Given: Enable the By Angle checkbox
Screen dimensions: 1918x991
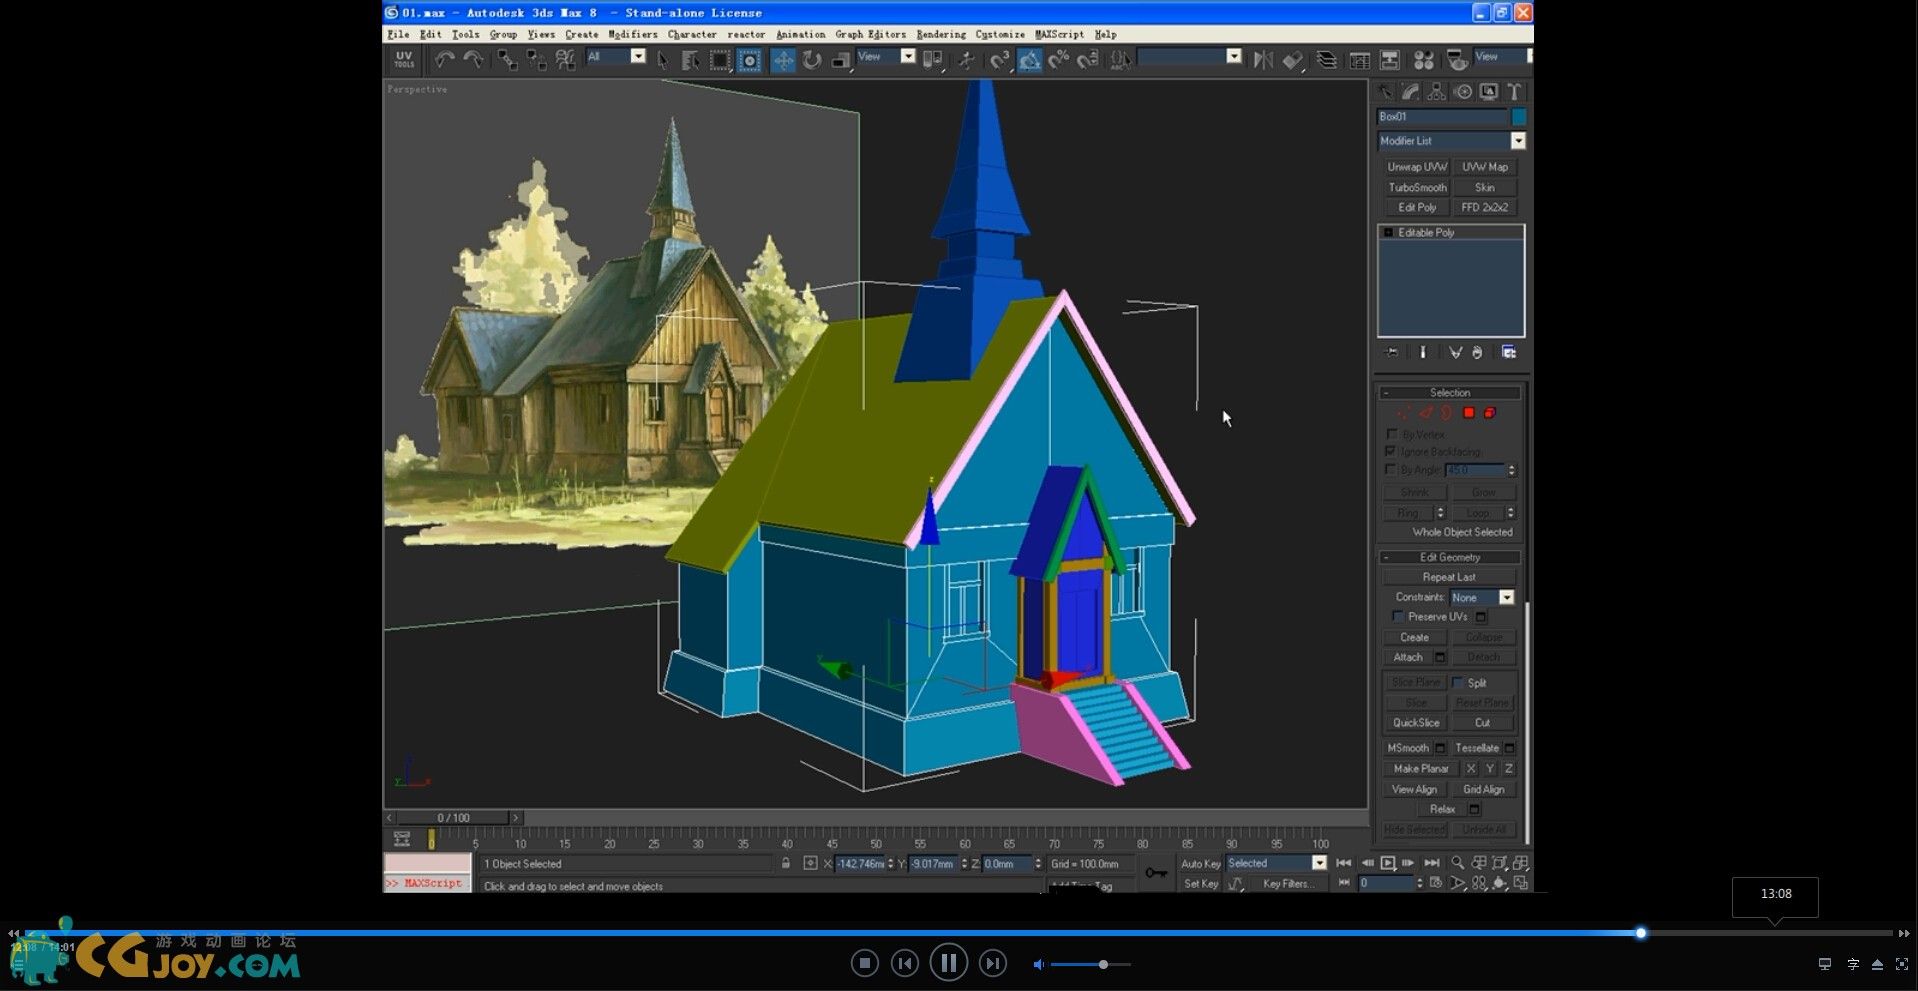Looking at the screenshot, I should tap(1391, 469).
